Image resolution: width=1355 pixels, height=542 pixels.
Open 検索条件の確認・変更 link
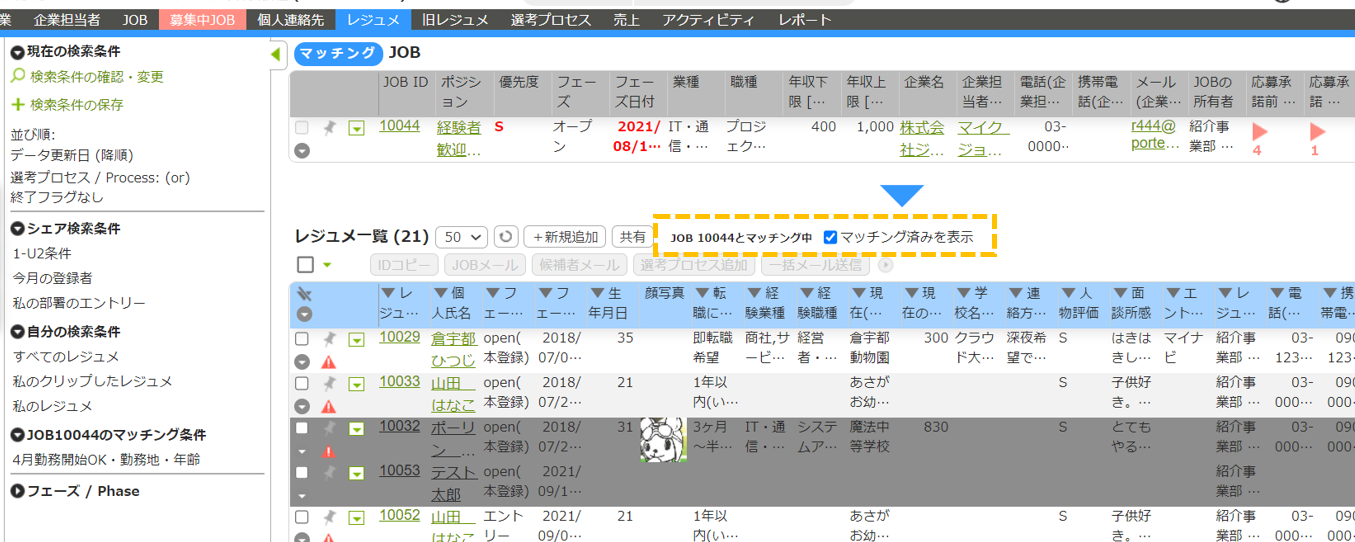[x=96, y=77]
